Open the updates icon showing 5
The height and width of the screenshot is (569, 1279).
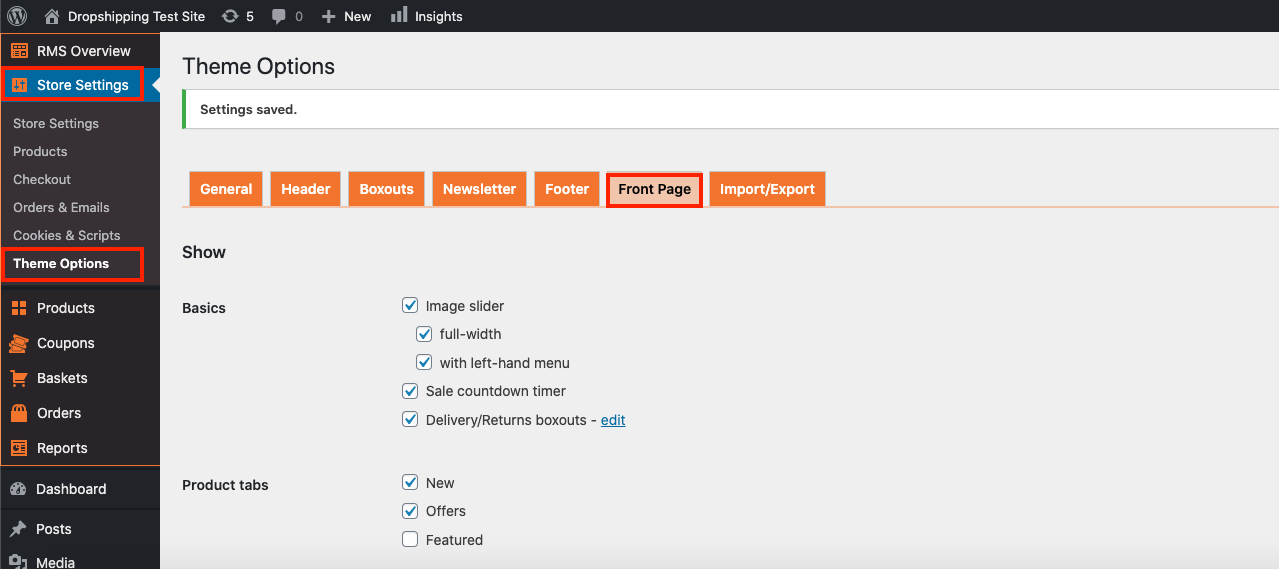click(230, 16)
